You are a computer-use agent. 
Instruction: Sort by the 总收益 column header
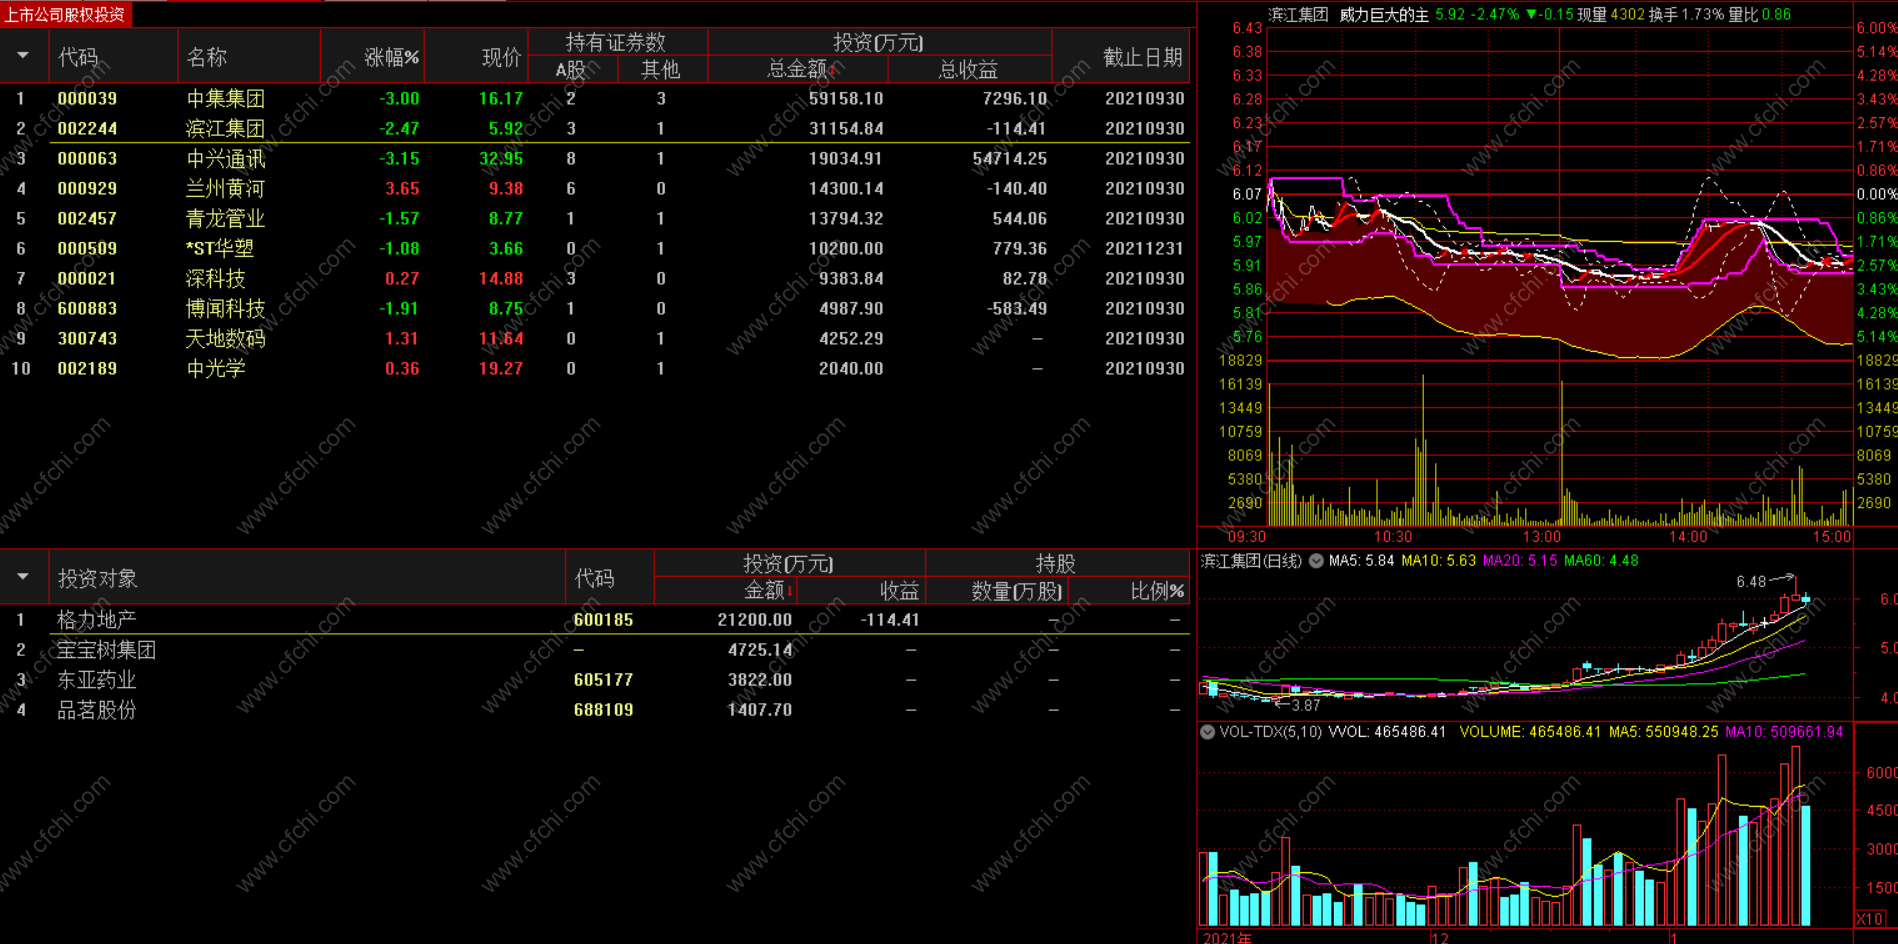click(x=968, y=69)
